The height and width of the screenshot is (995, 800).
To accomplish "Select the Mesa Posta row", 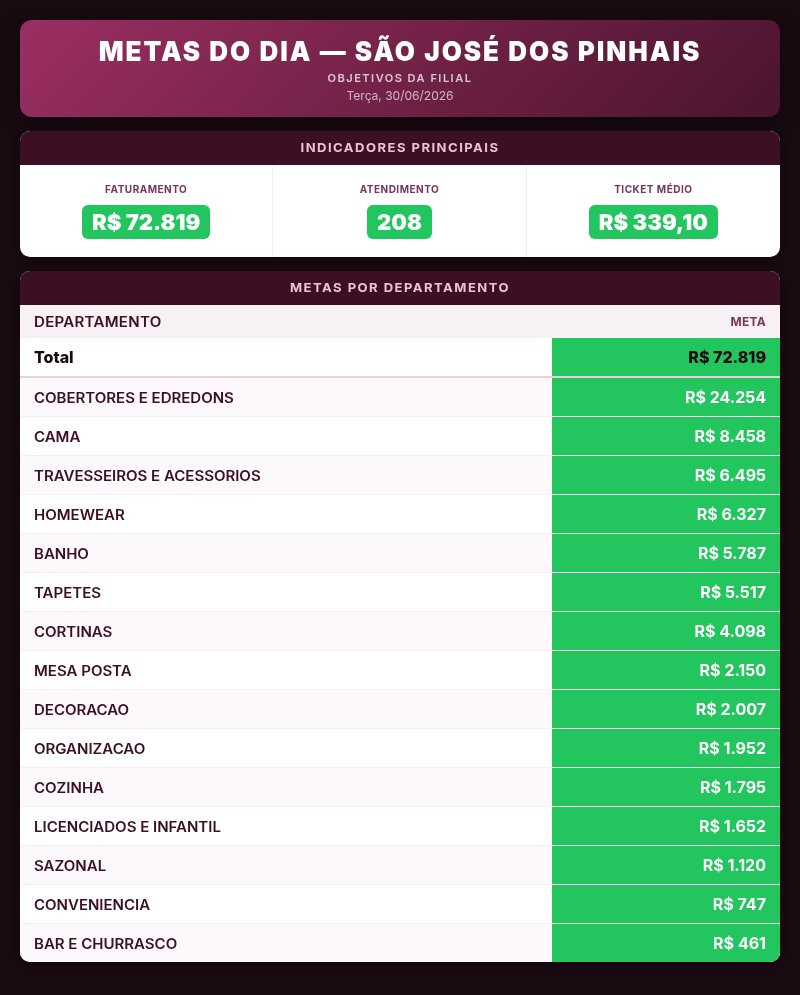I will coord(400,671).
